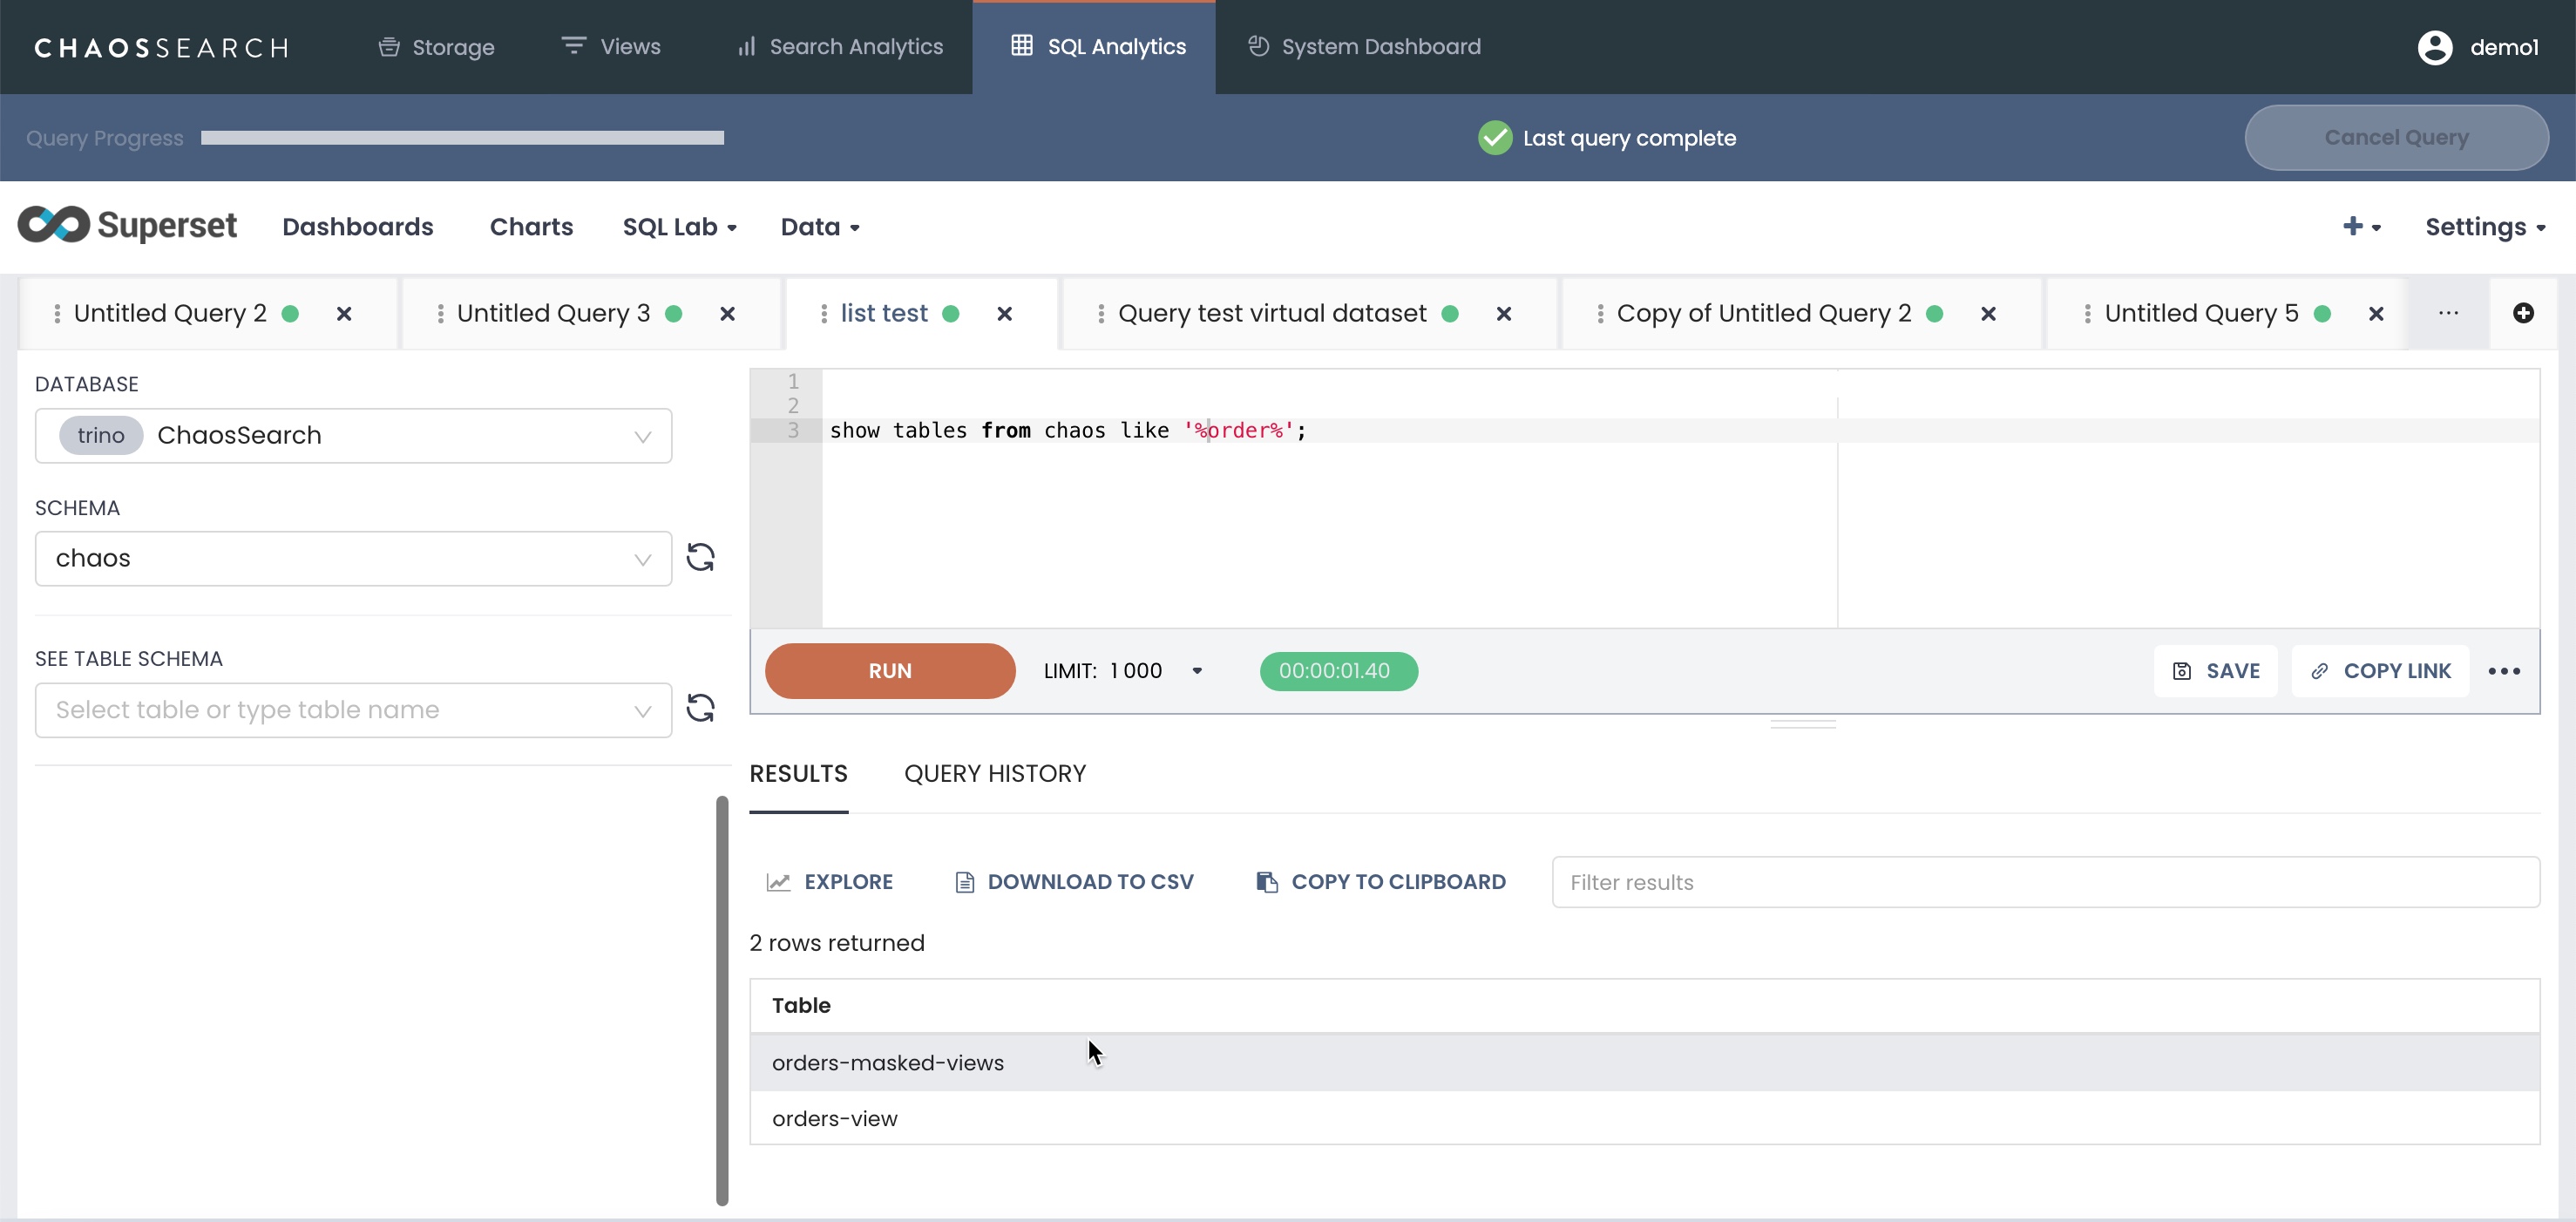
Task: Click the drag handle on the list test tab
Action: click(x=823, y=314)
